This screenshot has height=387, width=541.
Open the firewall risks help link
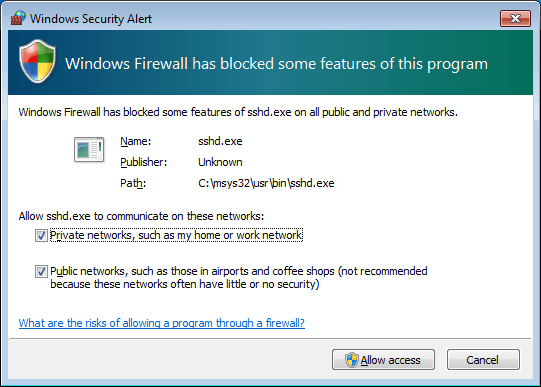[161, 323]
